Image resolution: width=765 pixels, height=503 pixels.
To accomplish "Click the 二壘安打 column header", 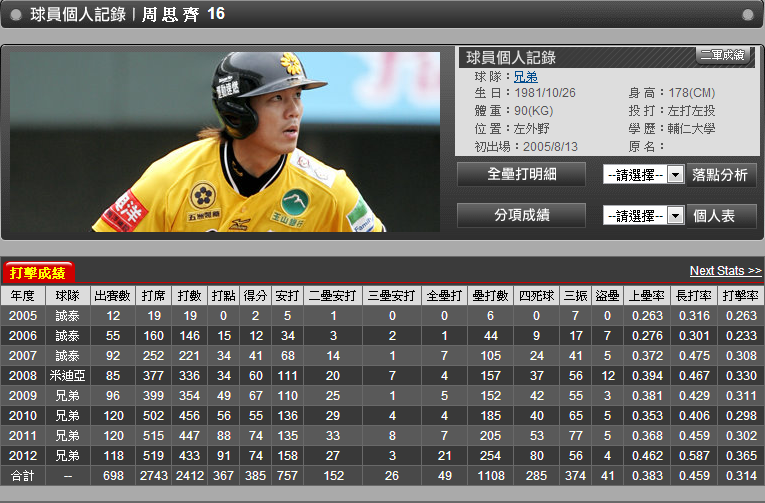I will point(333,296).
